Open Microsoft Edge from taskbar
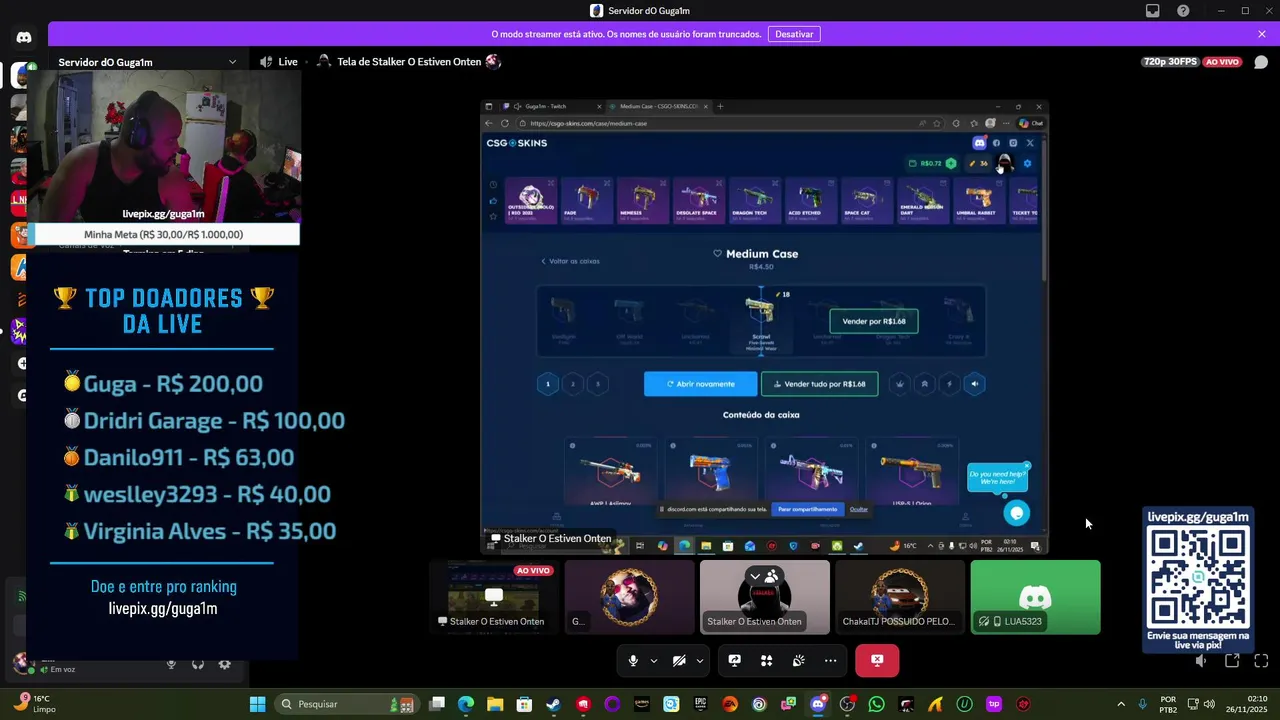 466,704
